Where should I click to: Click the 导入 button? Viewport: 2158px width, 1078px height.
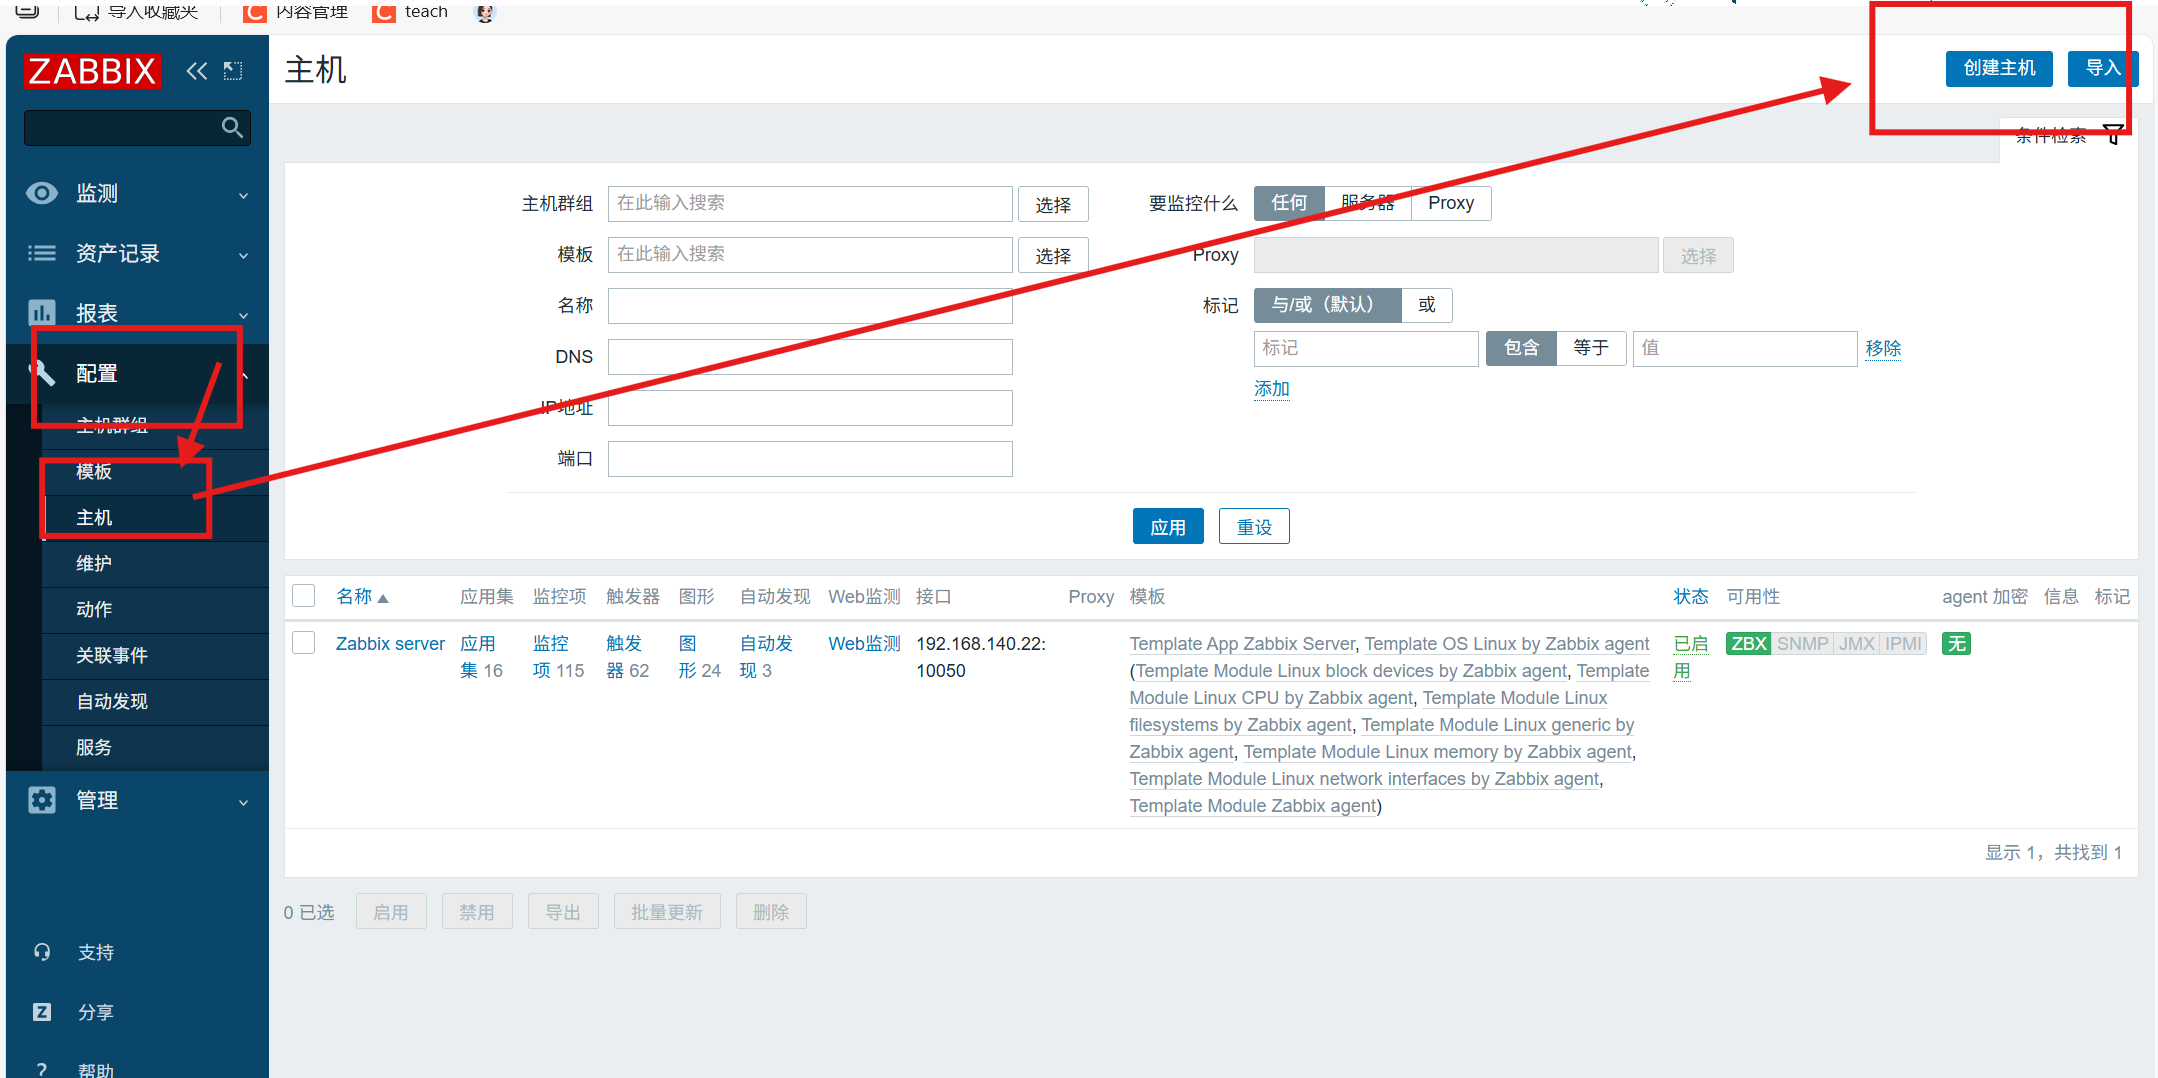(x=2103, y=68)
